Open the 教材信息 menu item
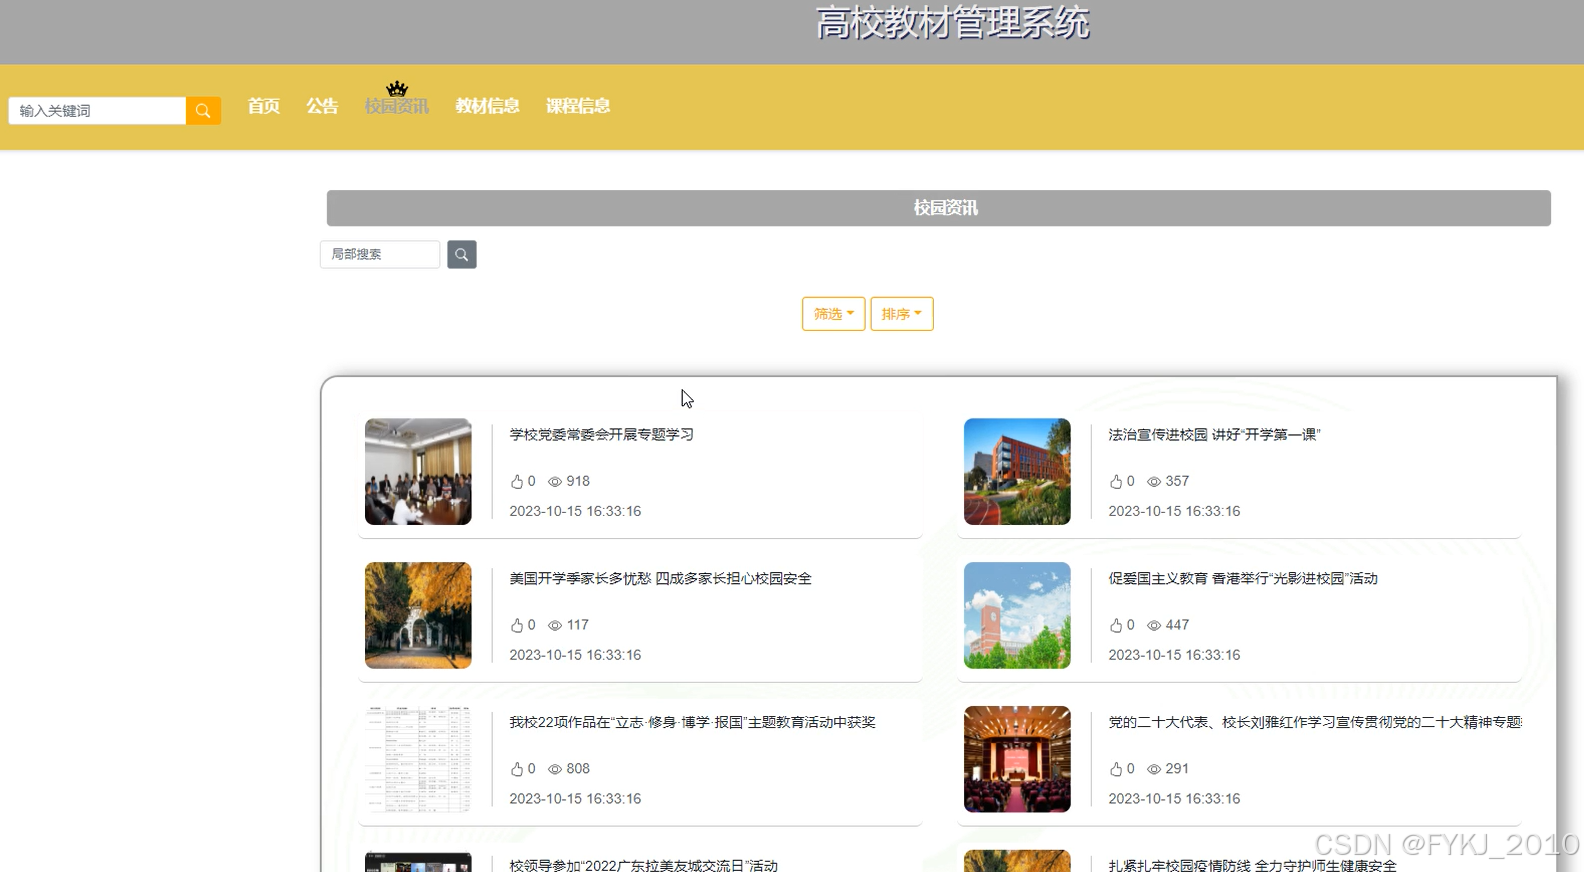The height and width of the screenshot is (872, 1584). click(x=488, y=106)
